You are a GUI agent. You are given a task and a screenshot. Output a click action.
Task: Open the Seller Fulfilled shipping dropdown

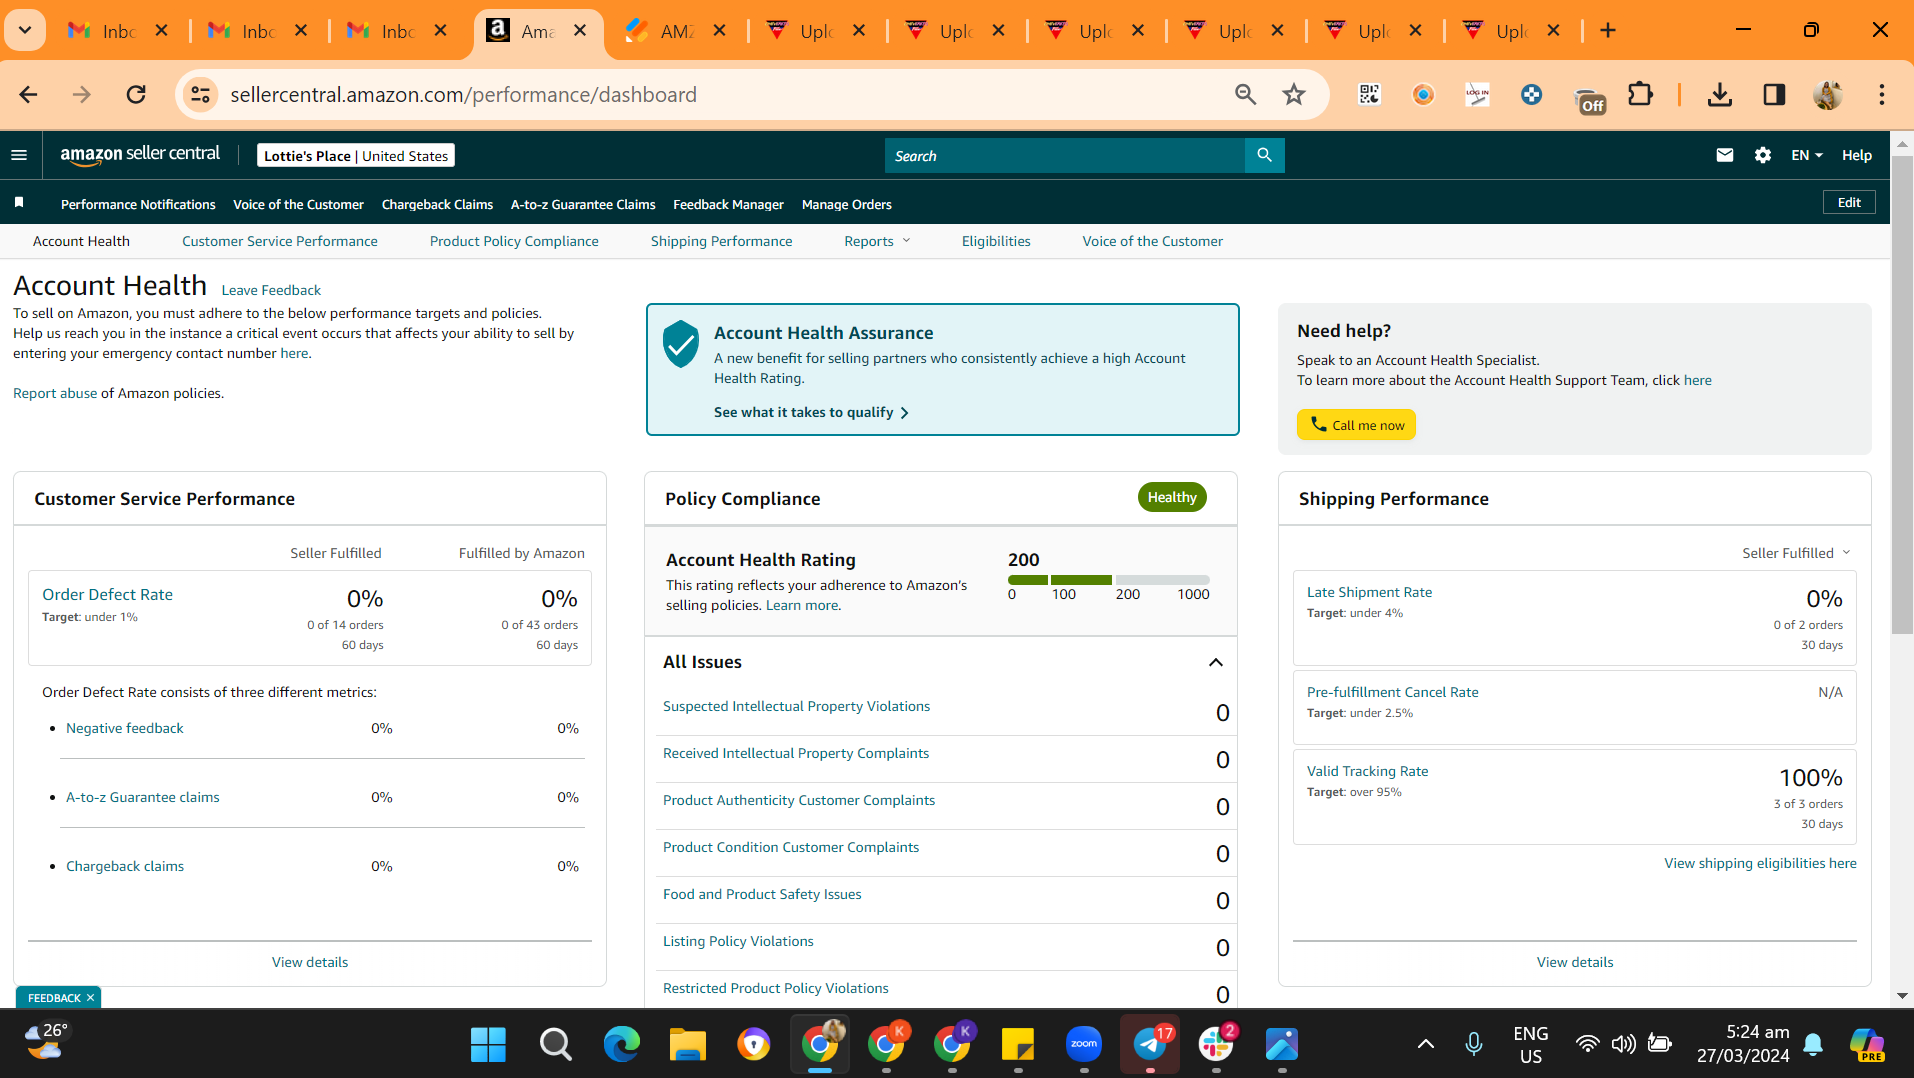tap(1796, 553)
